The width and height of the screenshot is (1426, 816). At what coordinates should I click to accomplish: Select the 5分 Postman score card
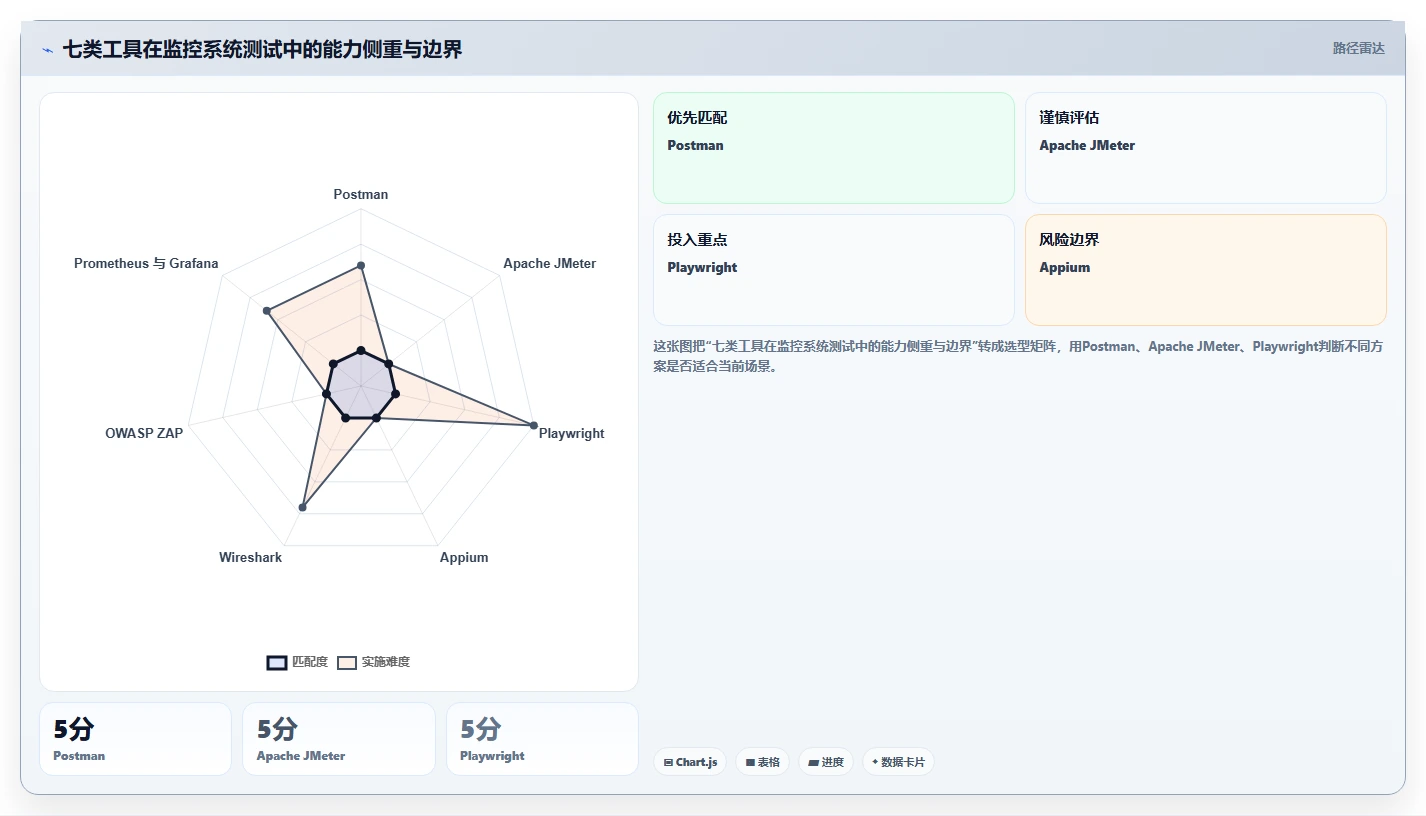click(x=135, y=739)
